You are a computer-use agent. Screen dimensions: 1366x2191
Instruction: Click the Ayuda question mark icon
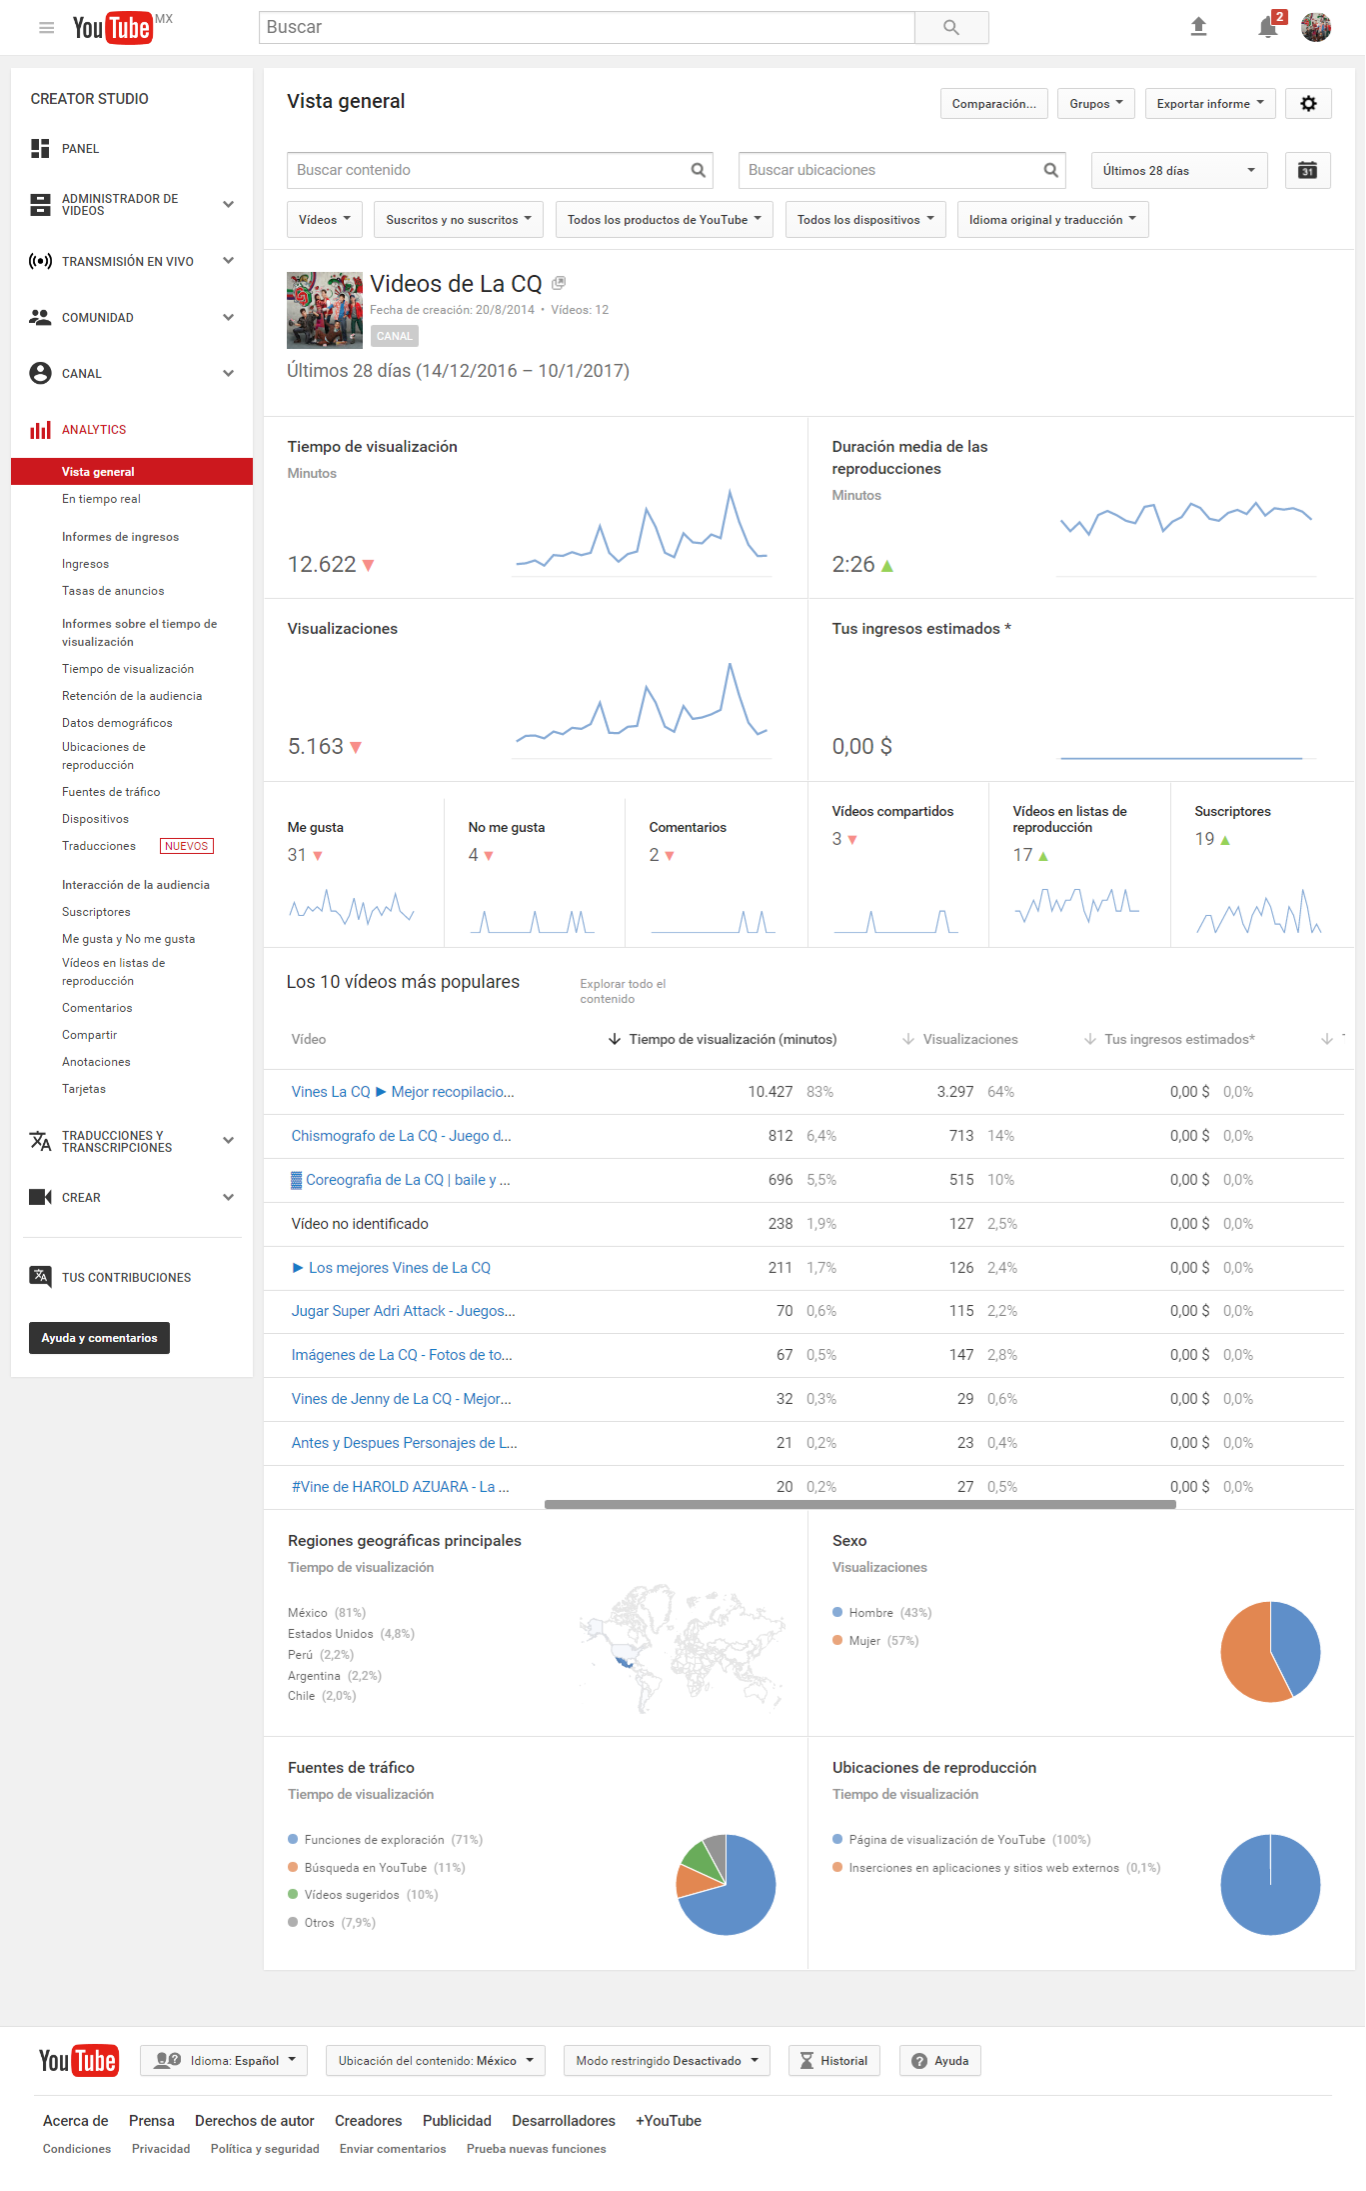click(x=919, y=2061)
